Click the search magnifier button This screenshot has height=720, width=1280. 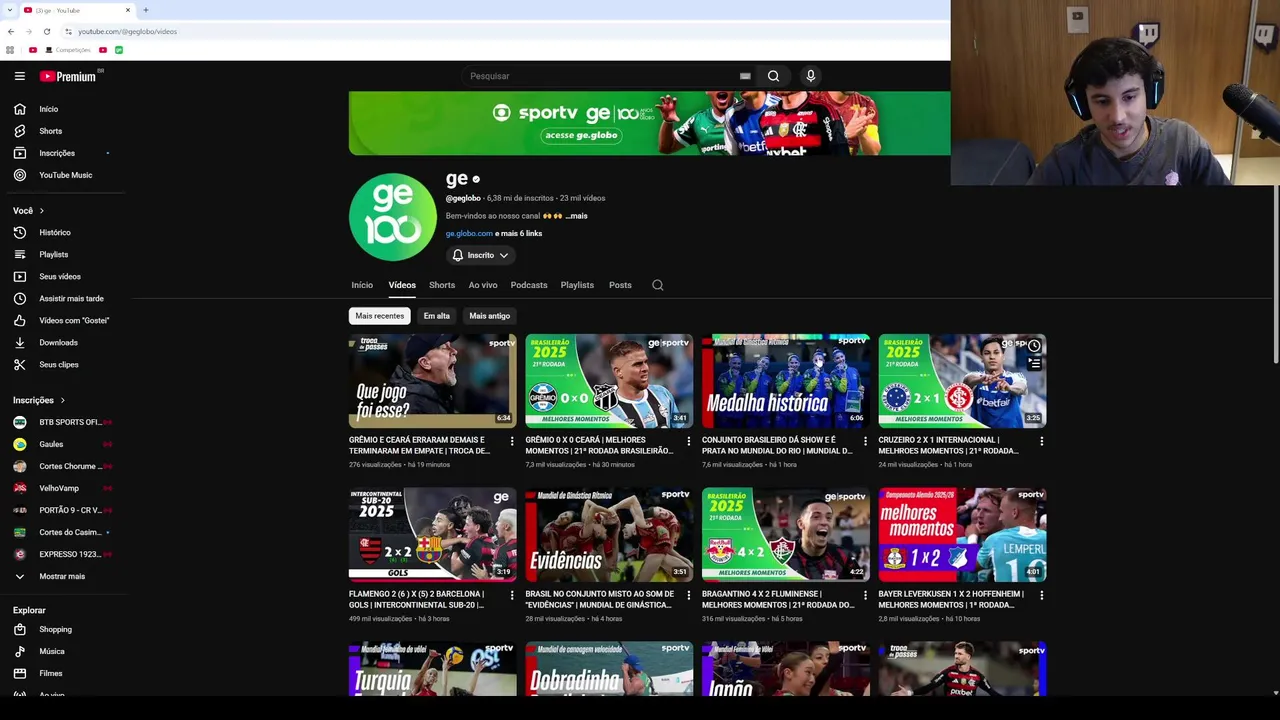773,76
